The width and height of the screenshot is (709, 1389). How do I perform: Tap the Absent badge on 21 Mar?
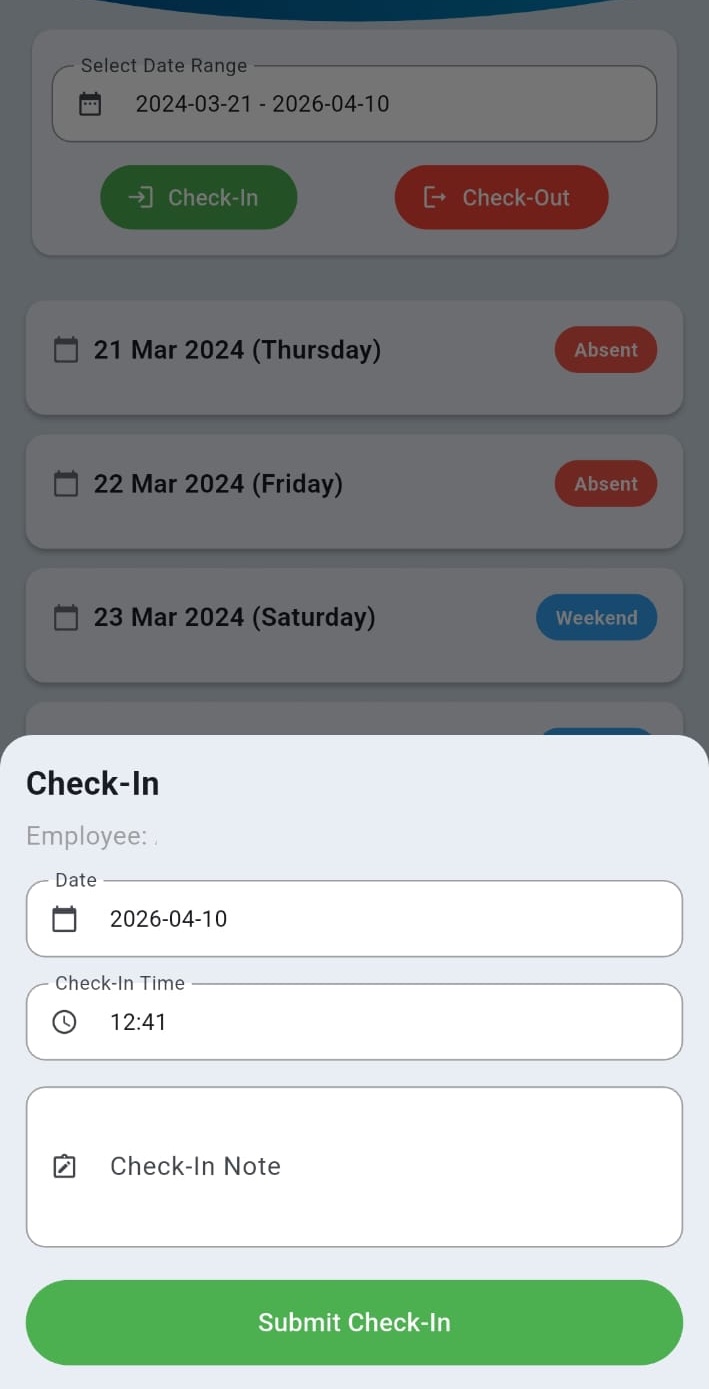606,350
